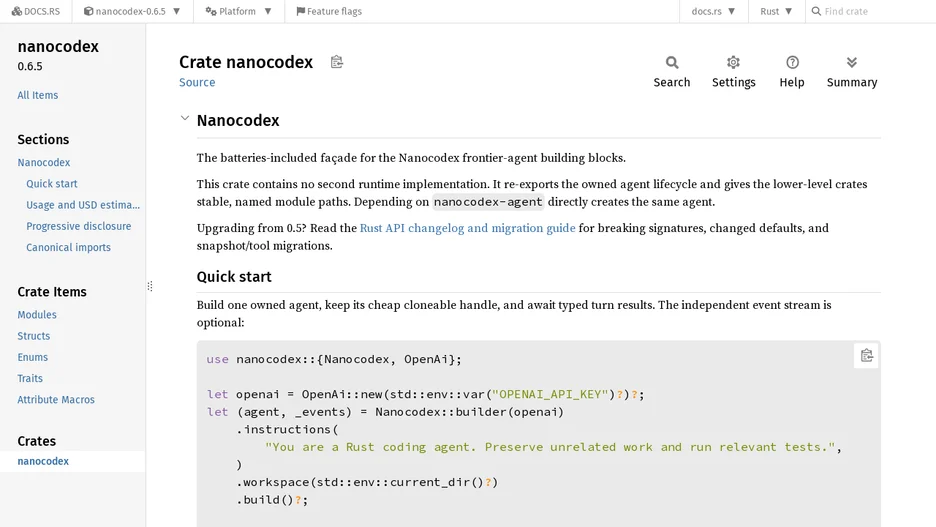Expand the Rust dropdown menu
The width and height of the screenshot is (936, 527).
(776, 11)
